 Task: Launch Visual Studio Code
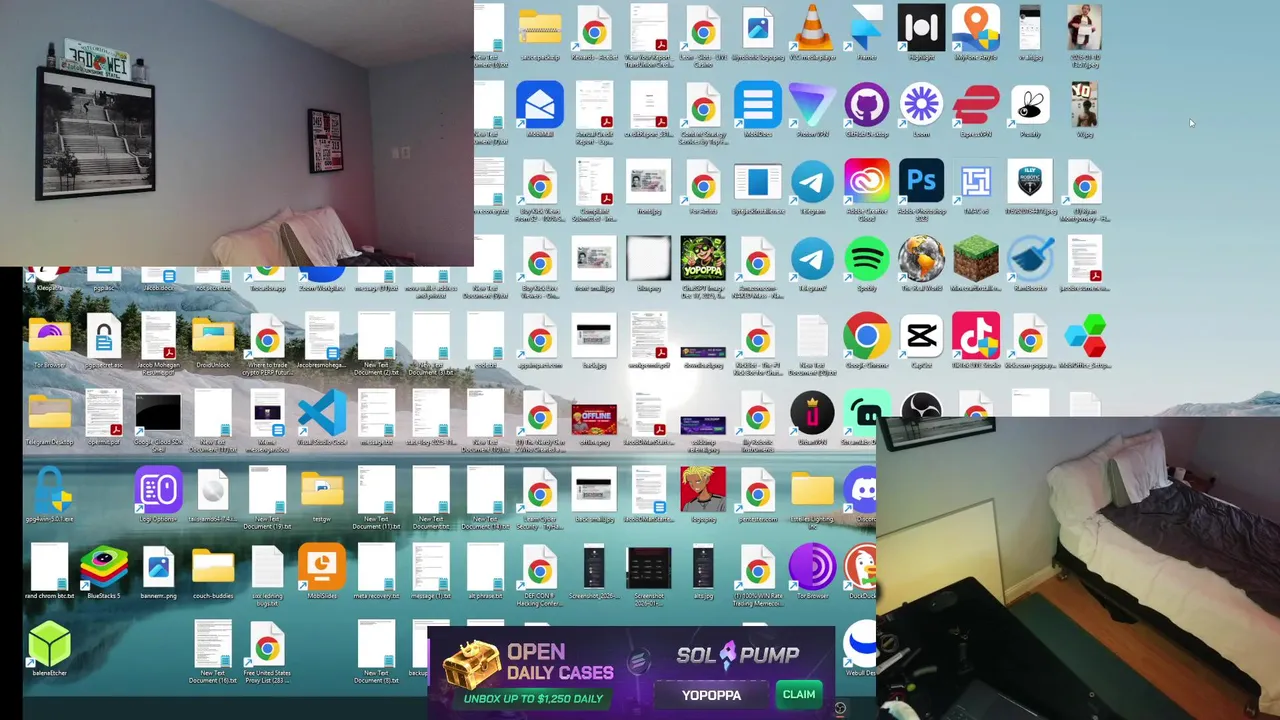click(x=322, y=414)
